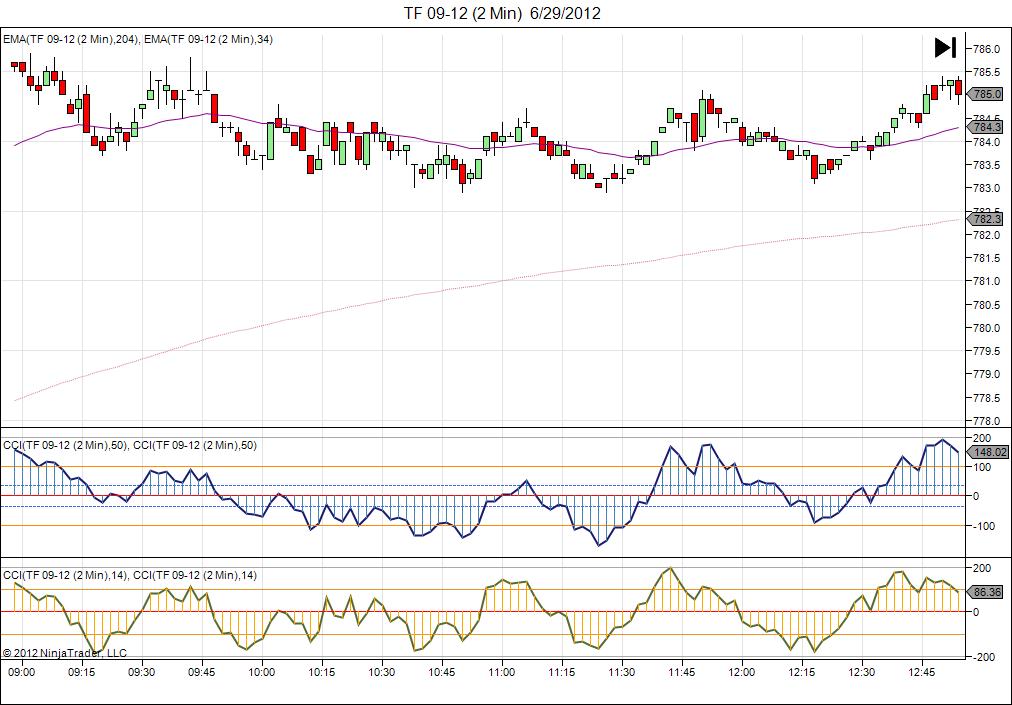Image resolution: width=1012 pixels, height=705 pixels.
Task: Click the 148.02 CCI value marker
Action: point(986,452)
